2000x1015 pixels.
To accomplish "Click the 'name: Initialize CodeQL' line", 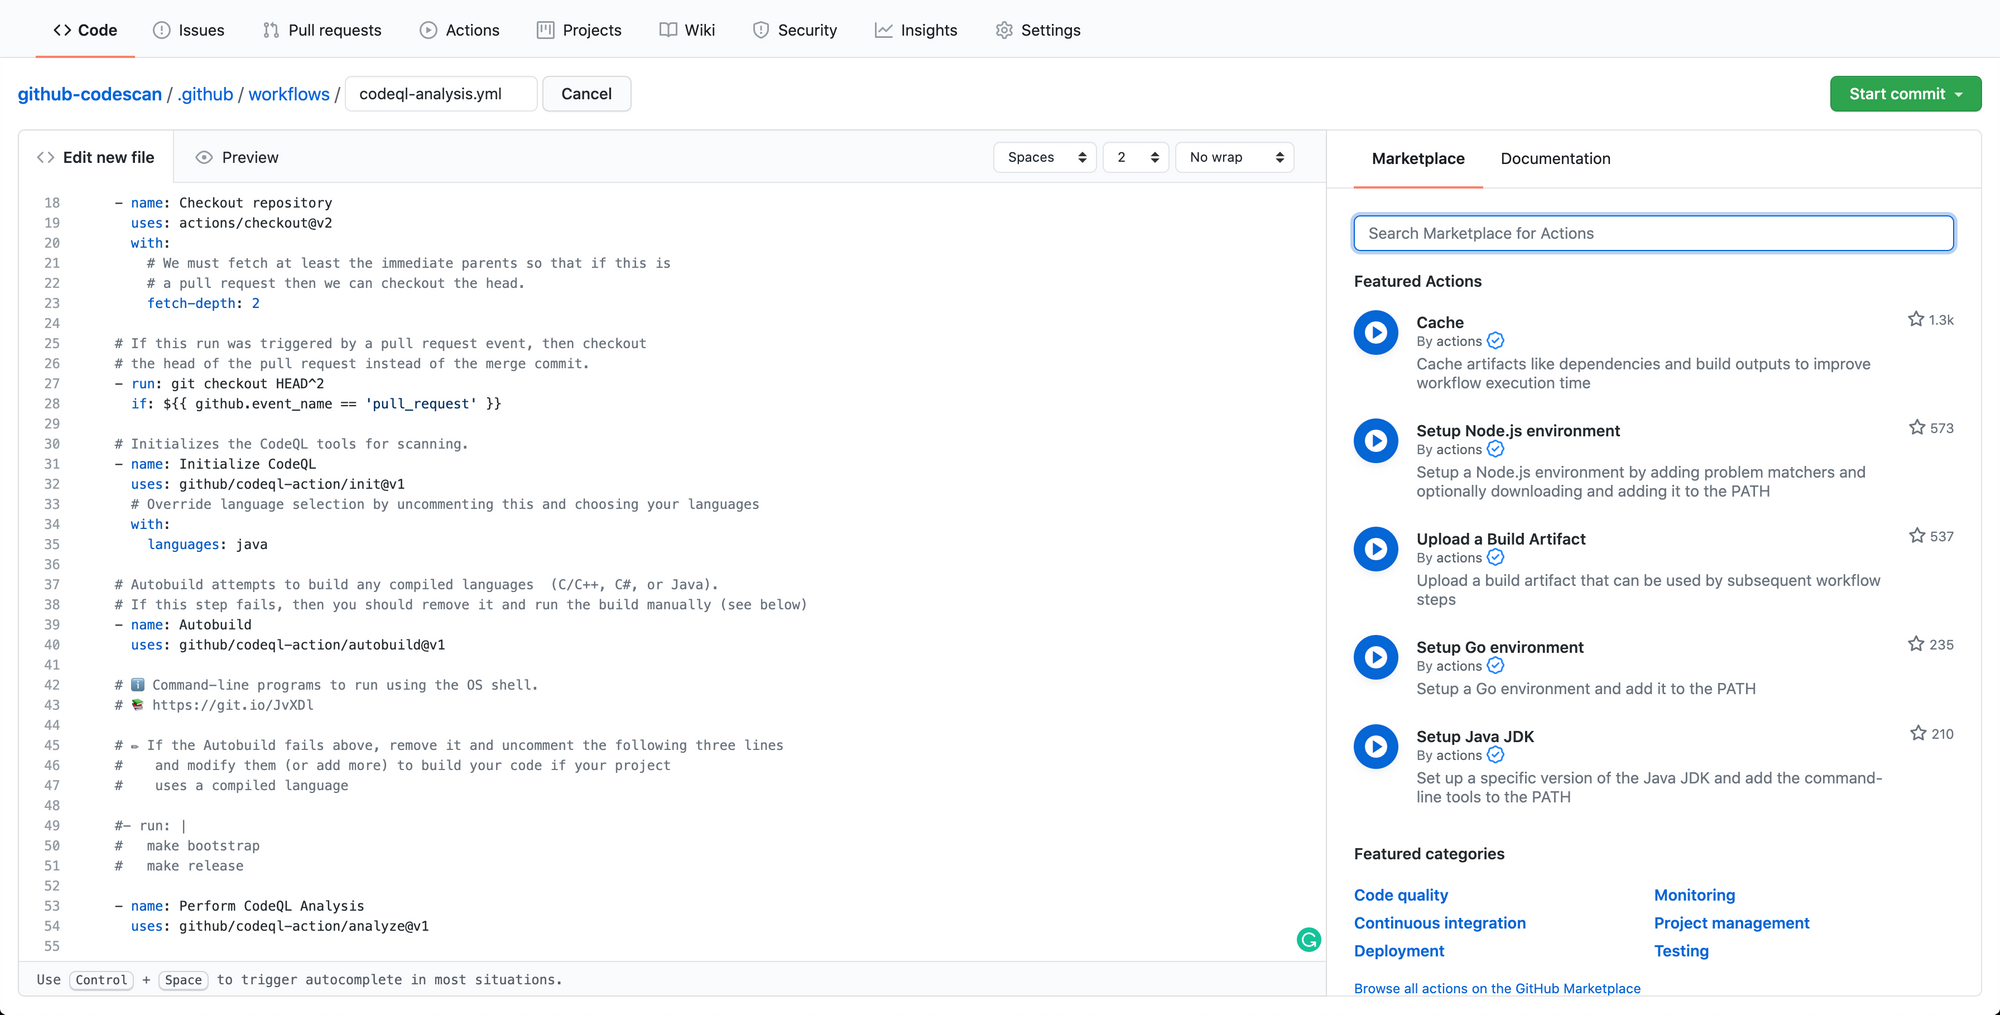I will tap(215, 464).
